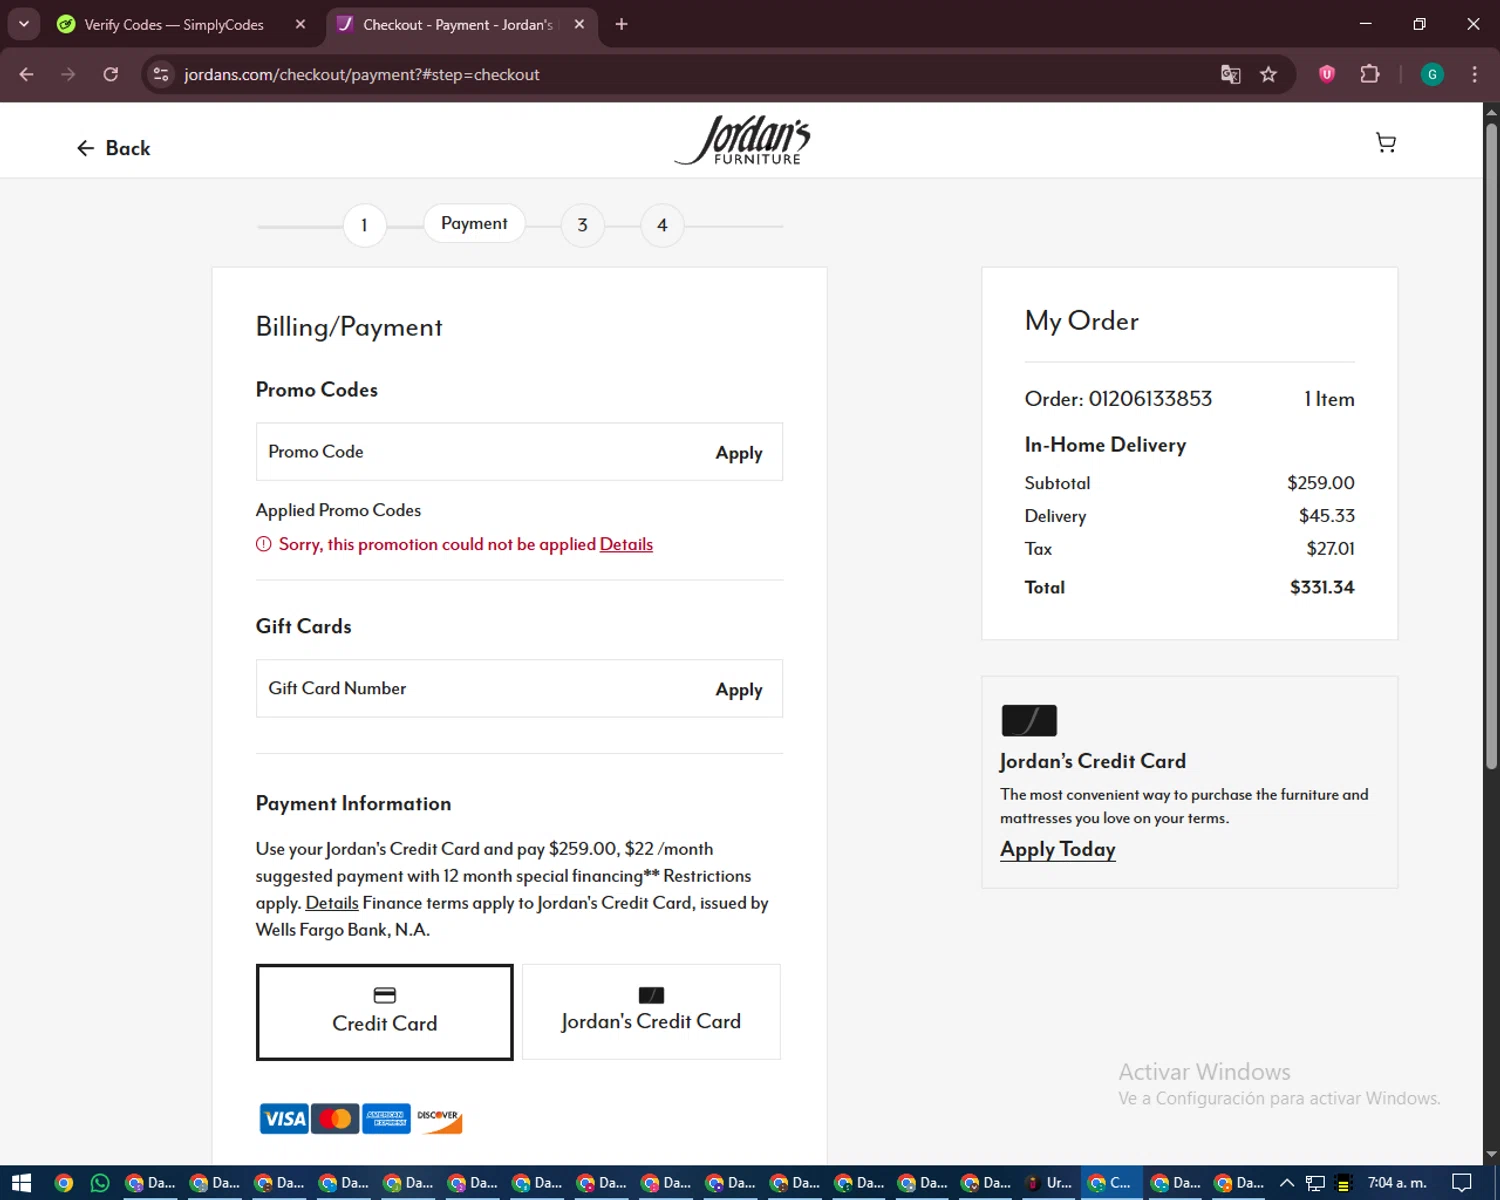Open Details of the promotion error

(x=626, y=544)
